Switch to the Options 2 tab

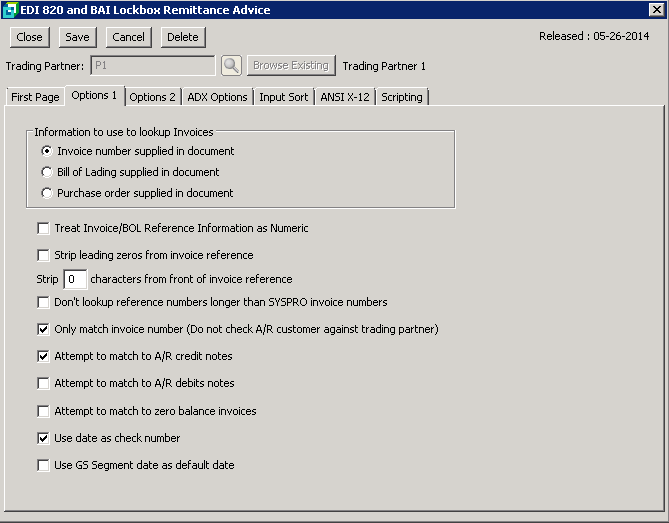pos(152,97)
